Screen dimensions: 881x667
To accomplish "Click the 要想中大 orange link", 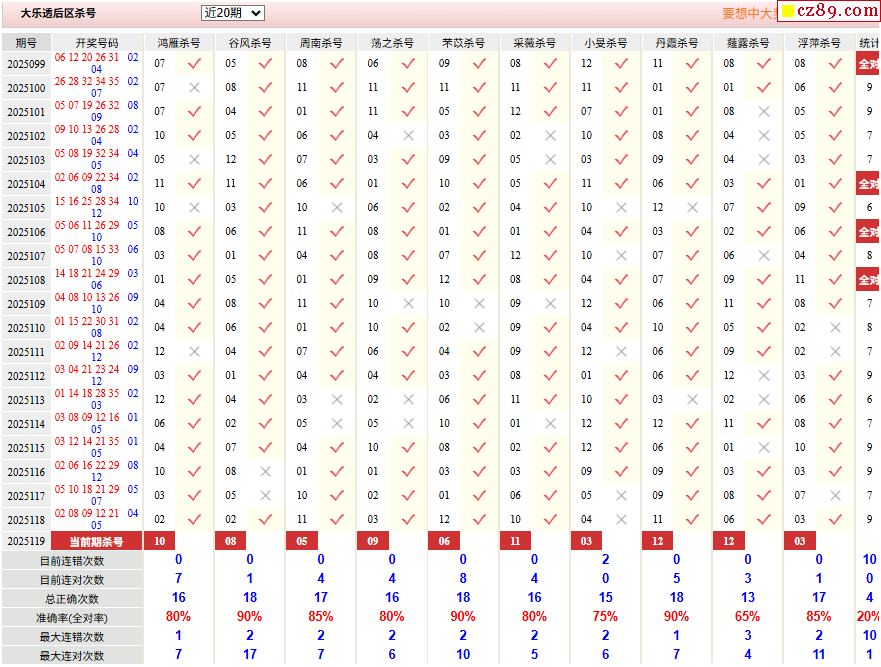I will tap(748, 14).
